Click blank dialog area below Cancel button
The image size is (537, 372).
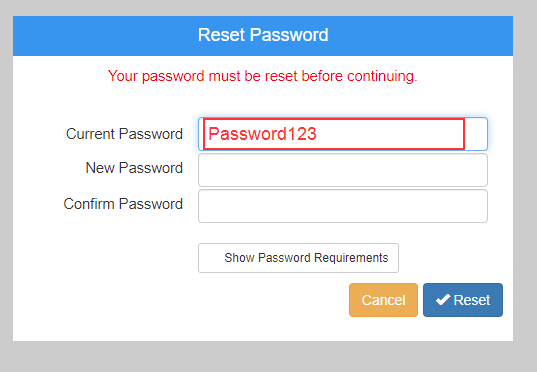coord(383,329)
